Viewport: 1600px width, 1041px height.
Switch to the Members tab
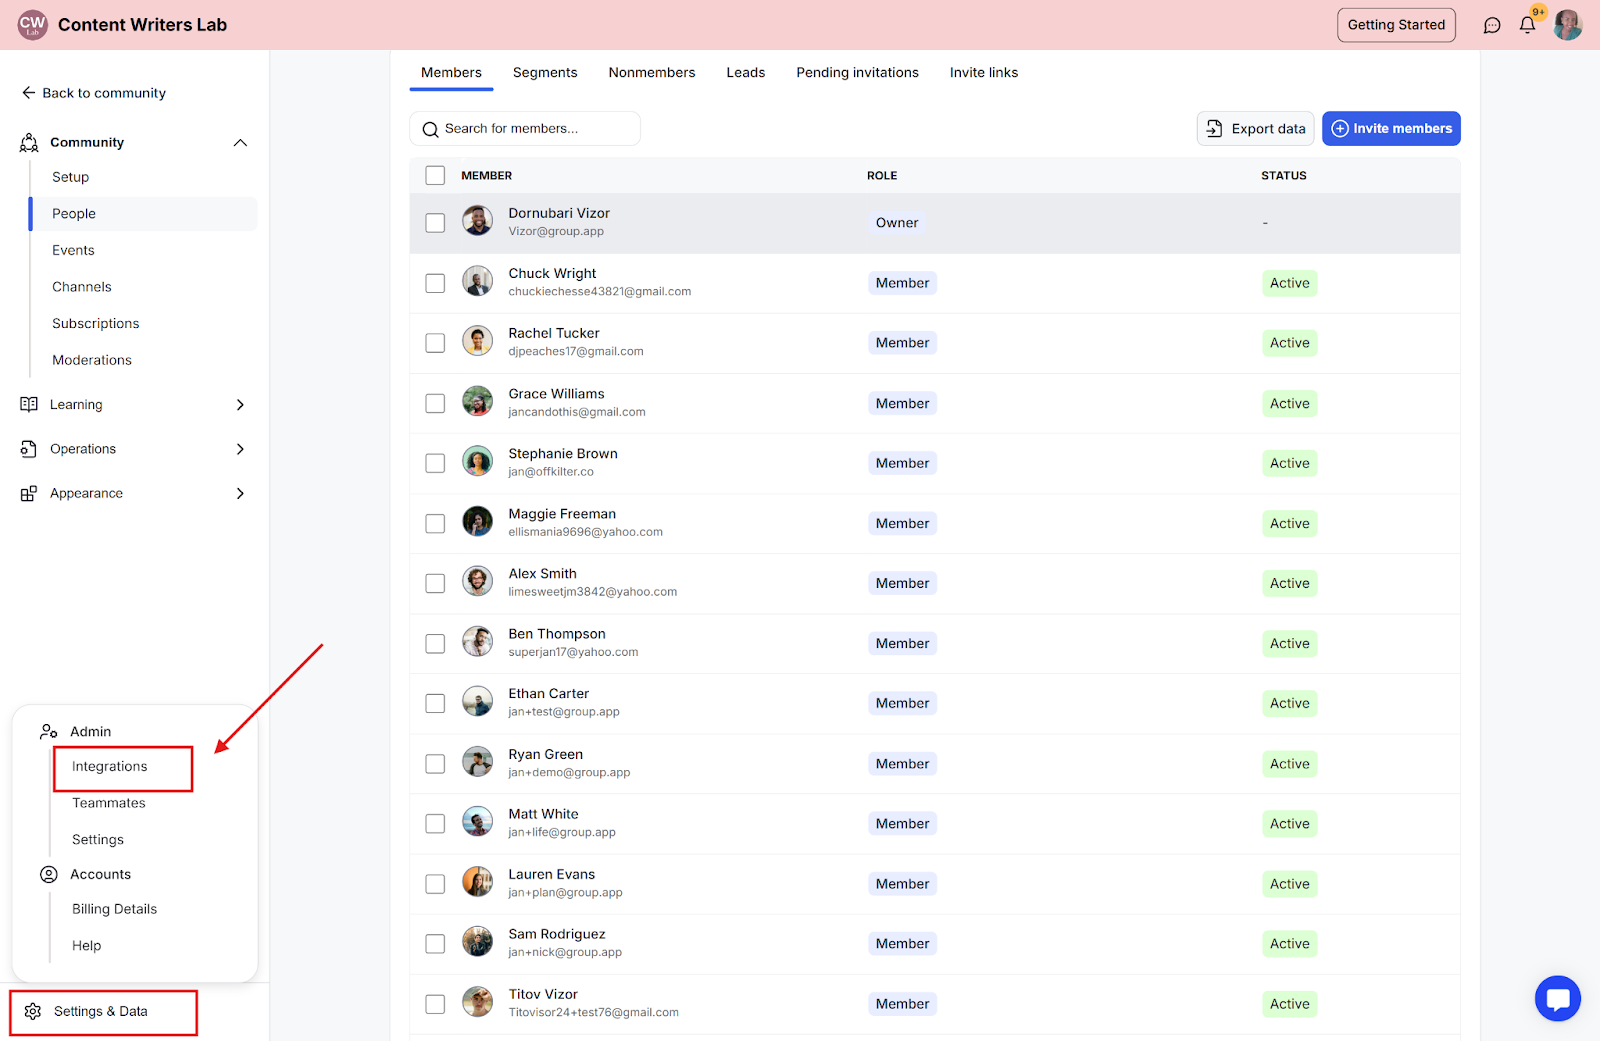point(451,73)
